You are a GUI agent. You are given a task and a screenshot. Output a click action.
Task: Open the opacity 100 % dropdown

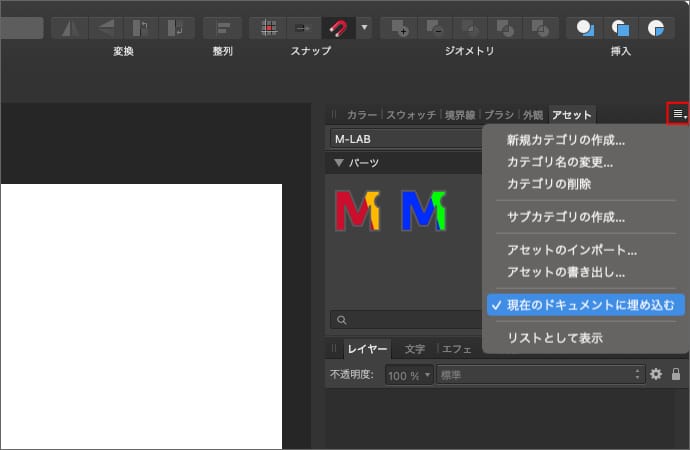pos(427,375)
